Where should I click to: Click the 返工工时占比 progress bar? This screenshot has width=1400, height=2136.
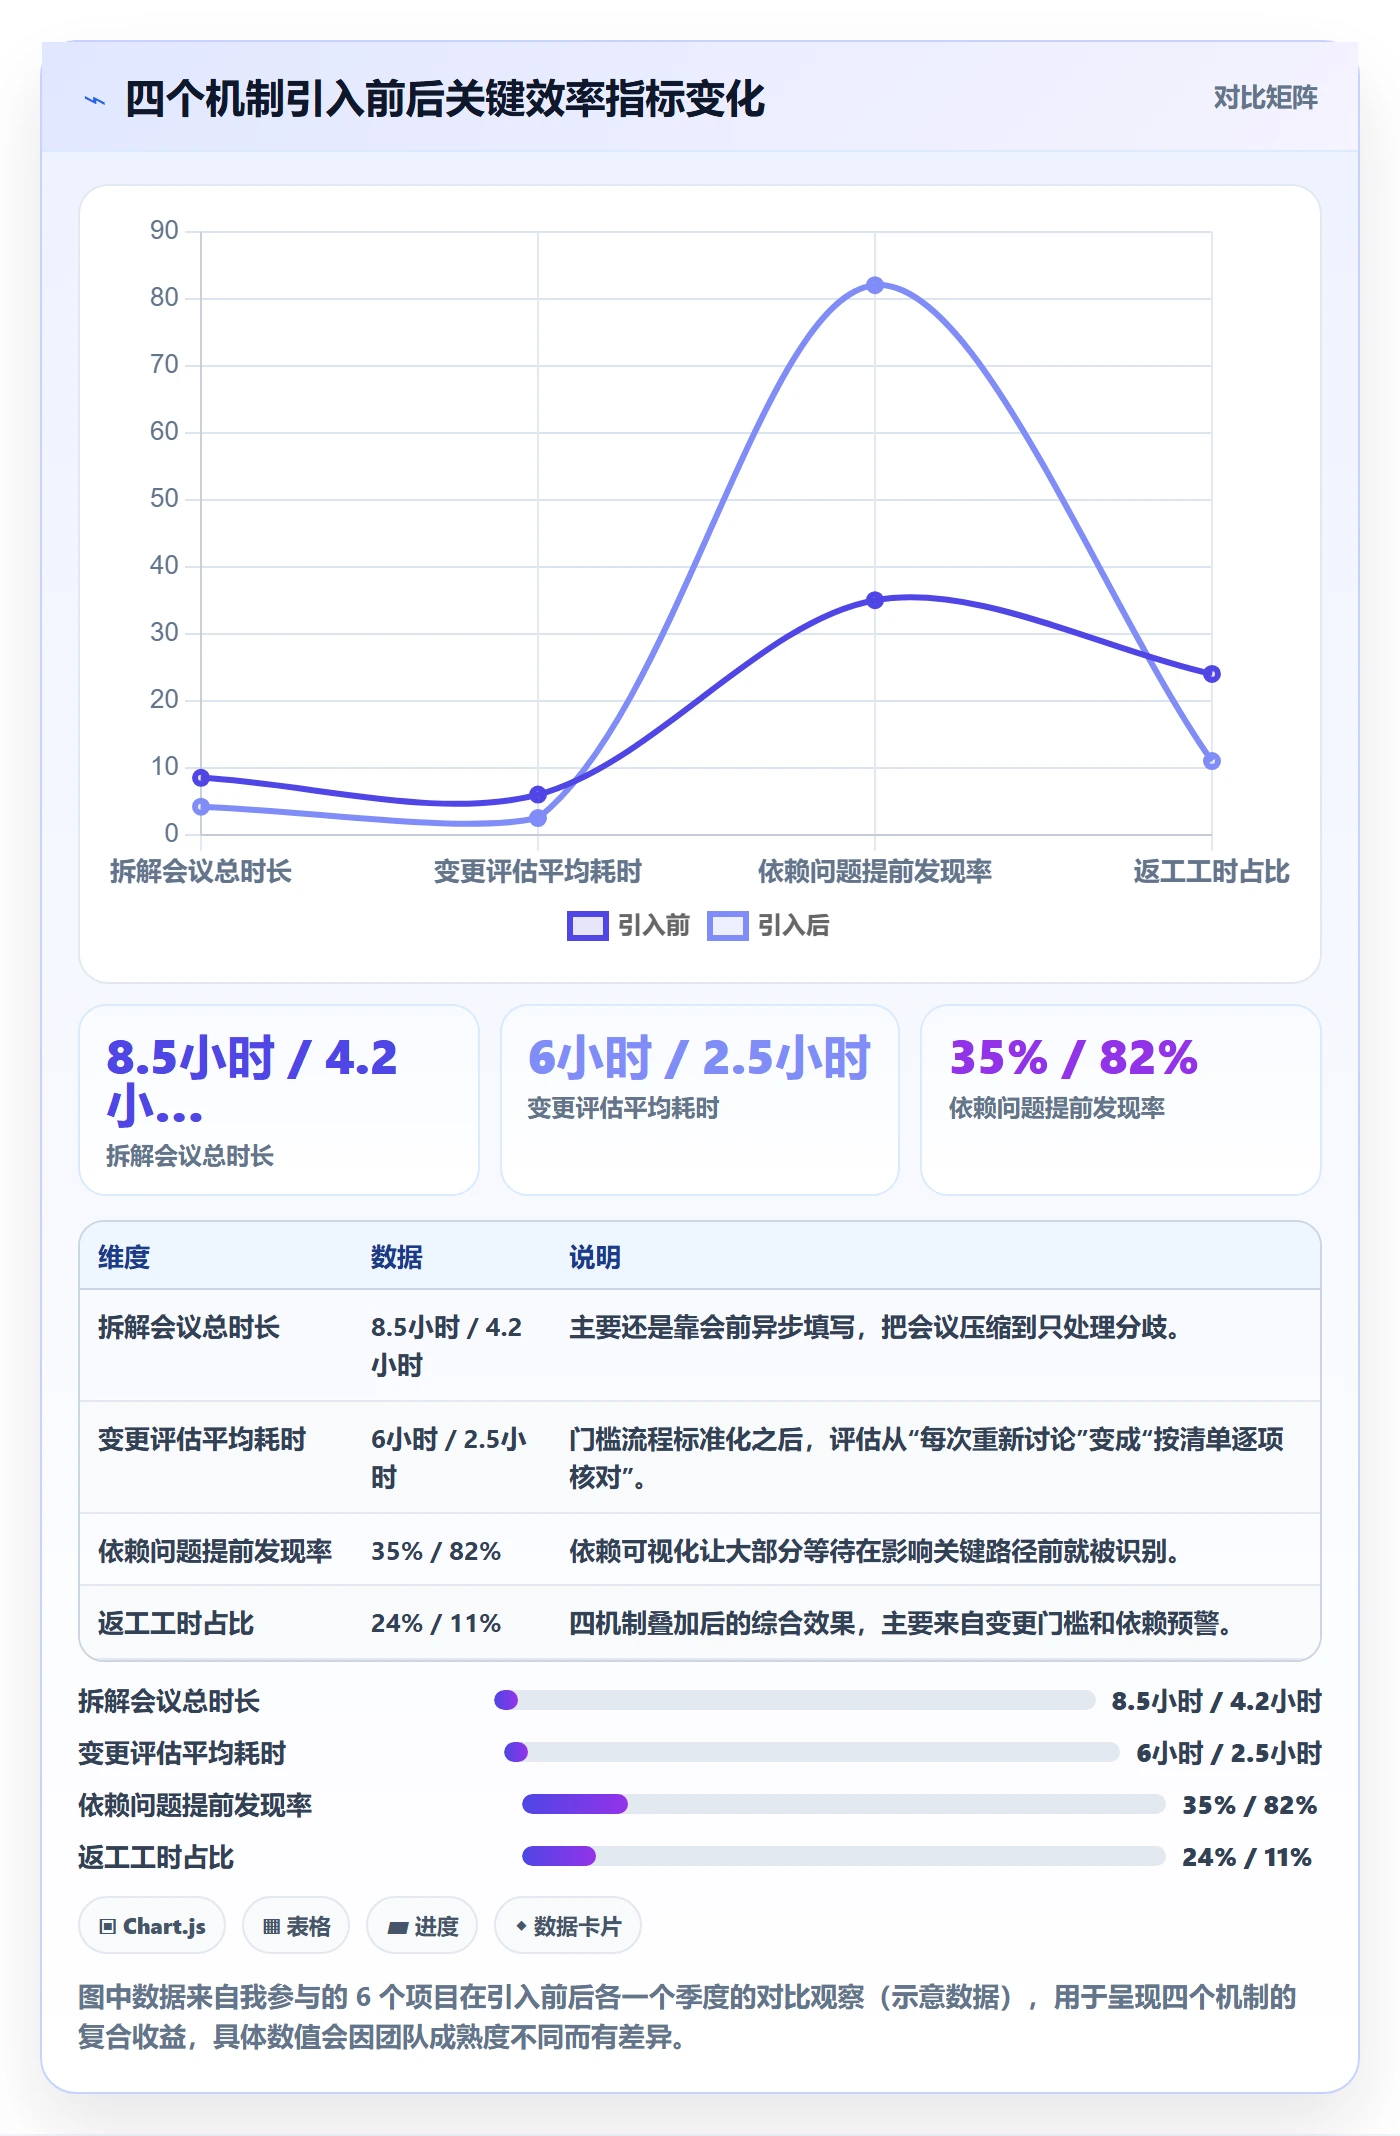[x=844, y=1856]
